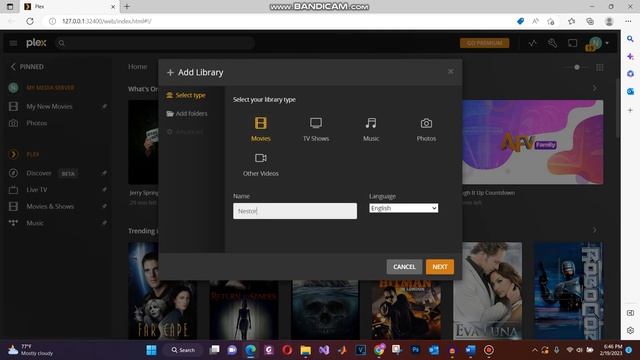Click the Plex logo

click(x=36, y=42)
